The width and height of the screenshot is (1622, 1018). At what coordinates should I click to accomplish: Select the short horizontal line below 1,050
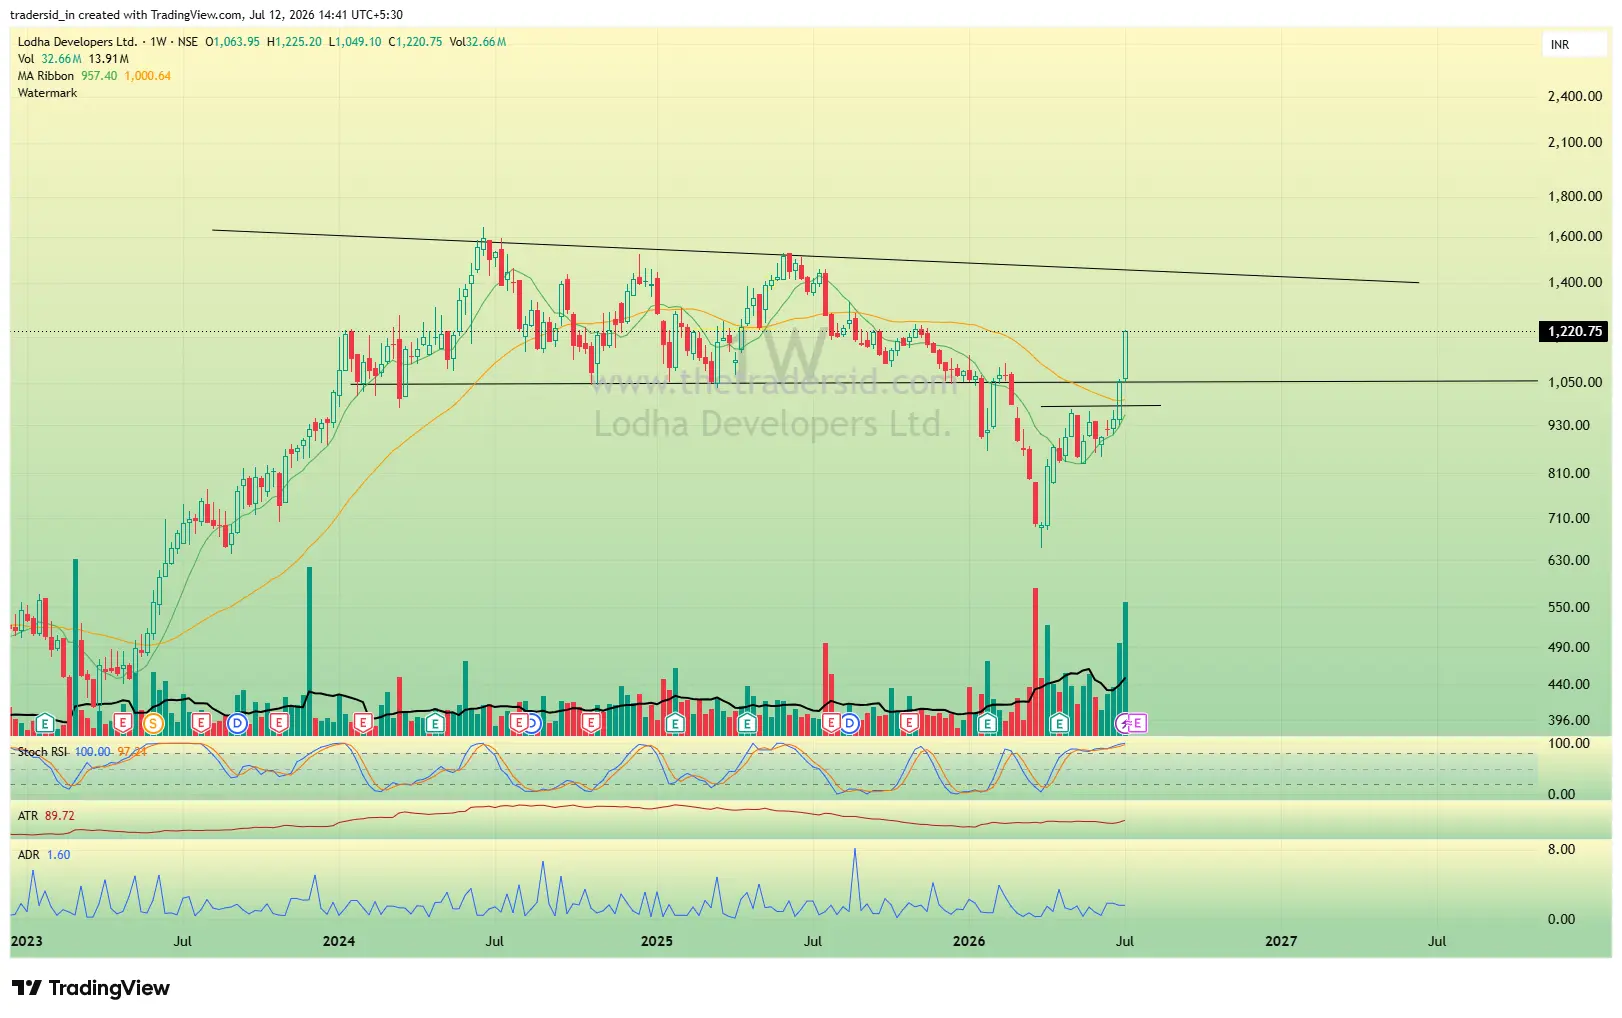point(1101,405)
